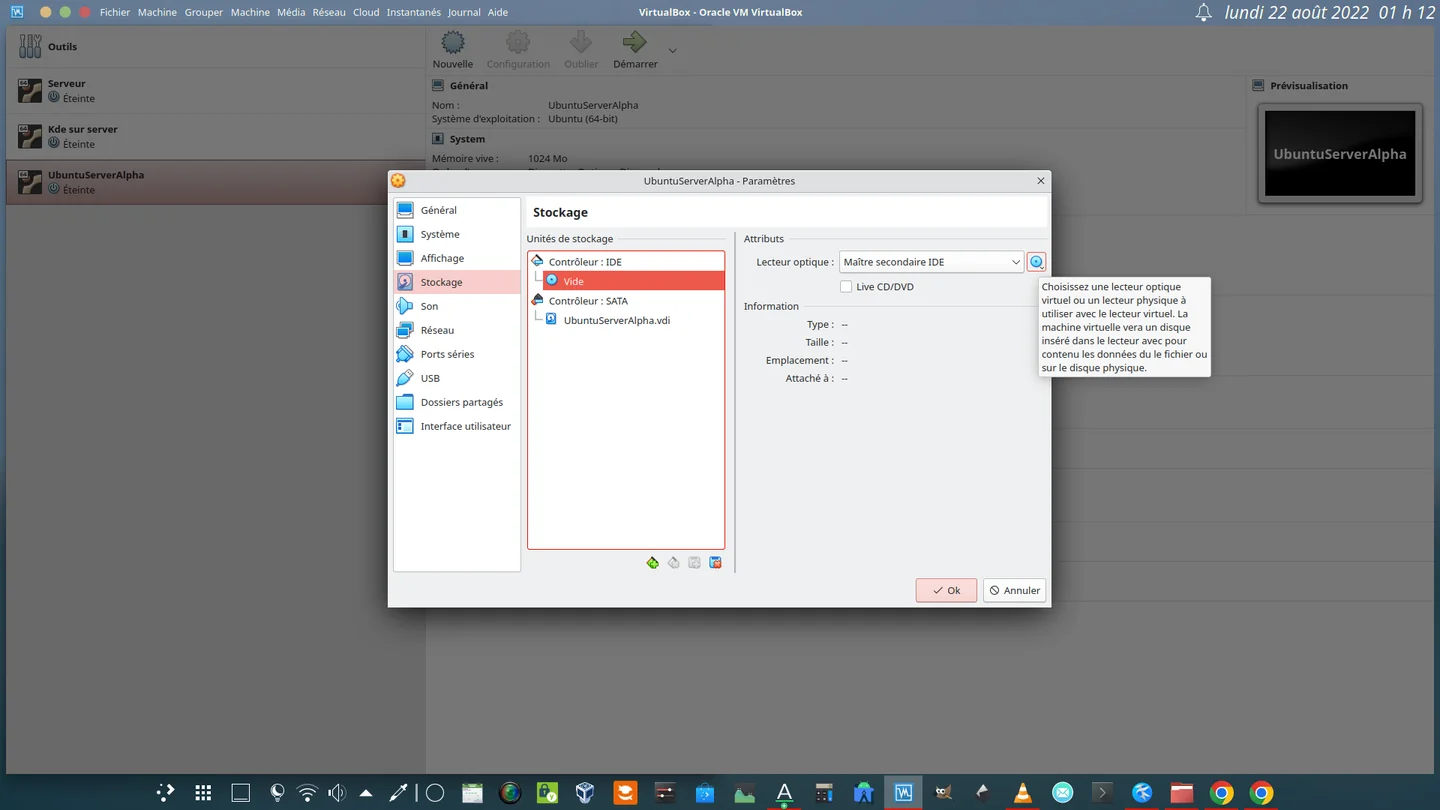Expand the Démarrer options arrow
The height and width of the screenshot is (810, 1440).
click(672, 50)
